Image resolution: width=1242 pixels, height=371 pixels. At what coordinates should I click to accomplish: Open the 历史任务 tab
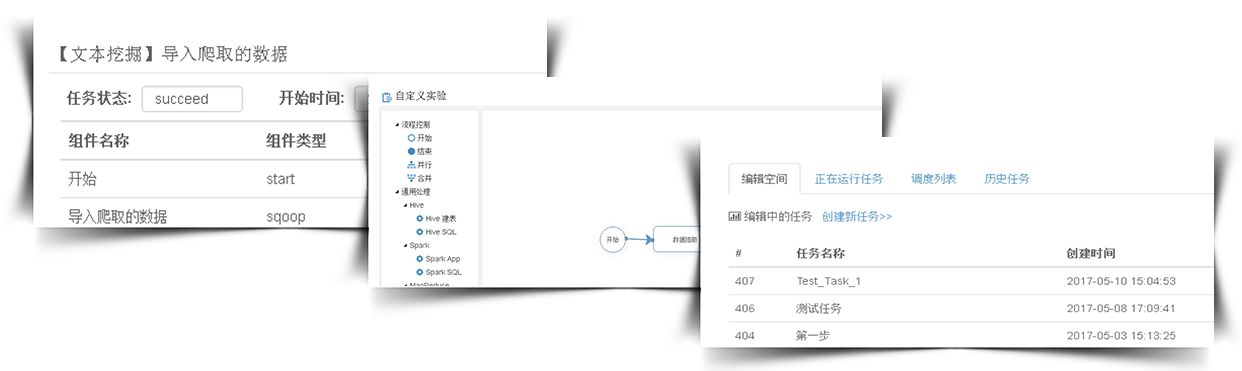pyautogui.click(x=1007, y=179)
